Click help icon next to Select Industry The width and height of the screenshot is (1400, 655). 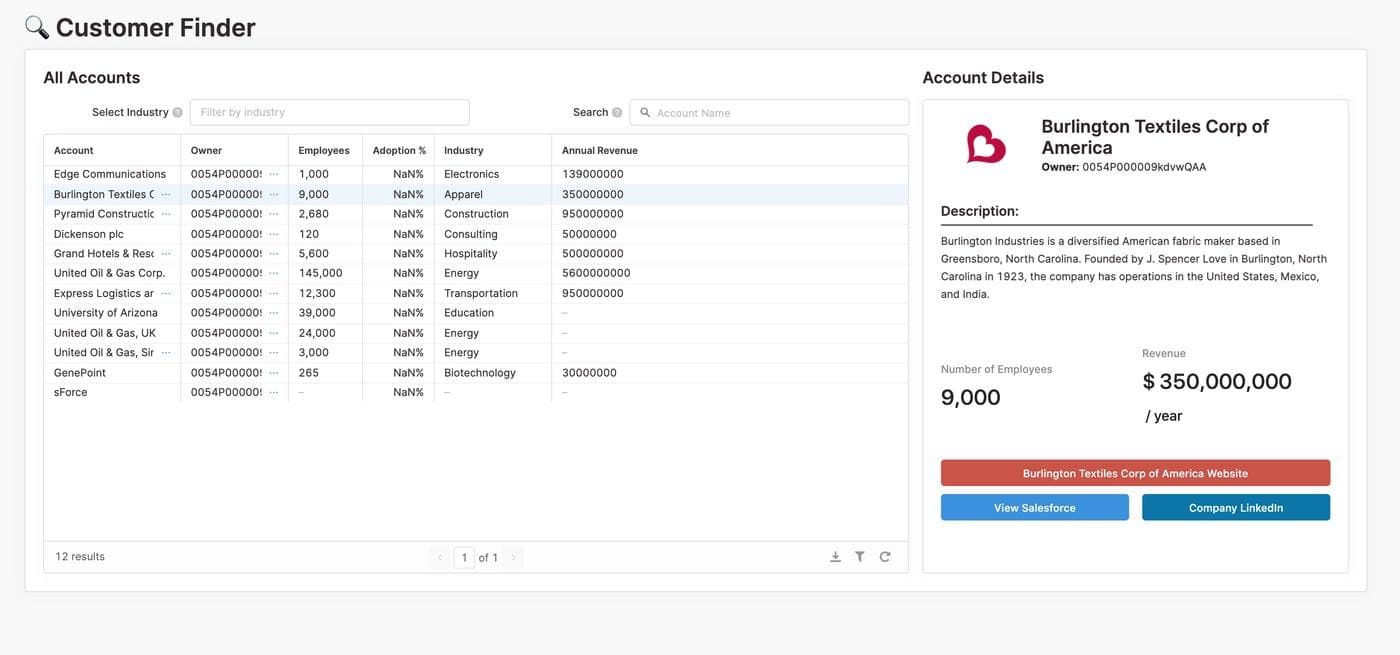pos(178,113)
